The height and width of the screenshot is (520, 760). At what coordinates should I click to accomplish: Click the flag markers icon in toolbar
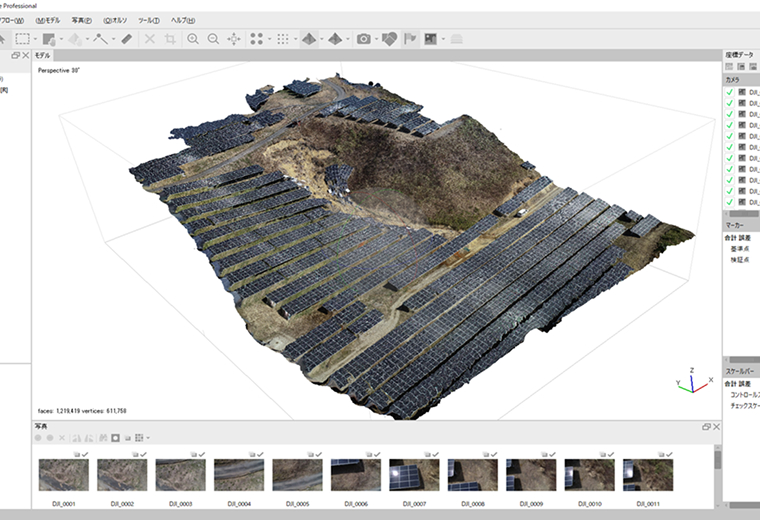(x=410, y=39)
